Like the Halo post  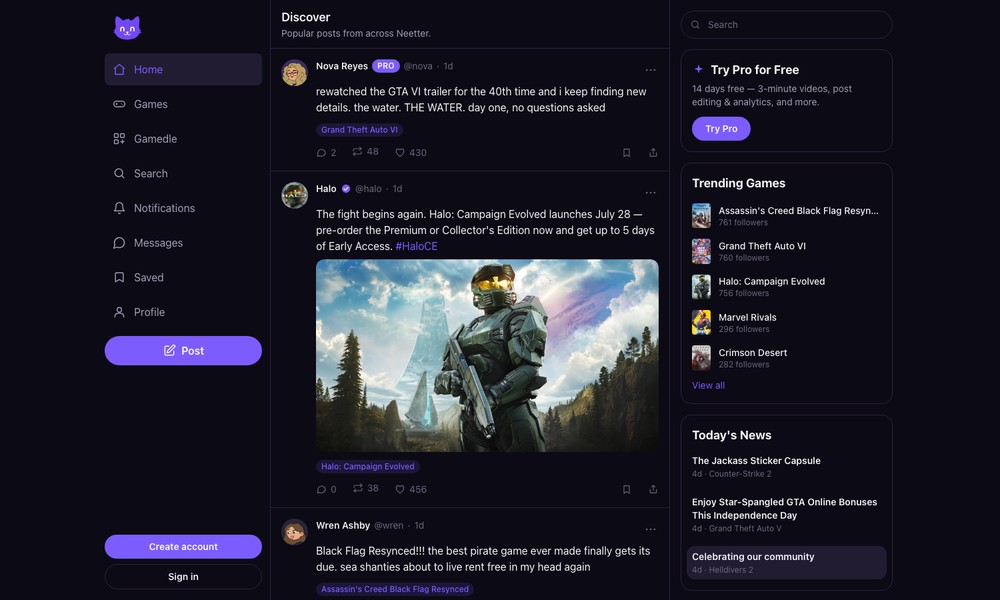click(x=411, y=489)
